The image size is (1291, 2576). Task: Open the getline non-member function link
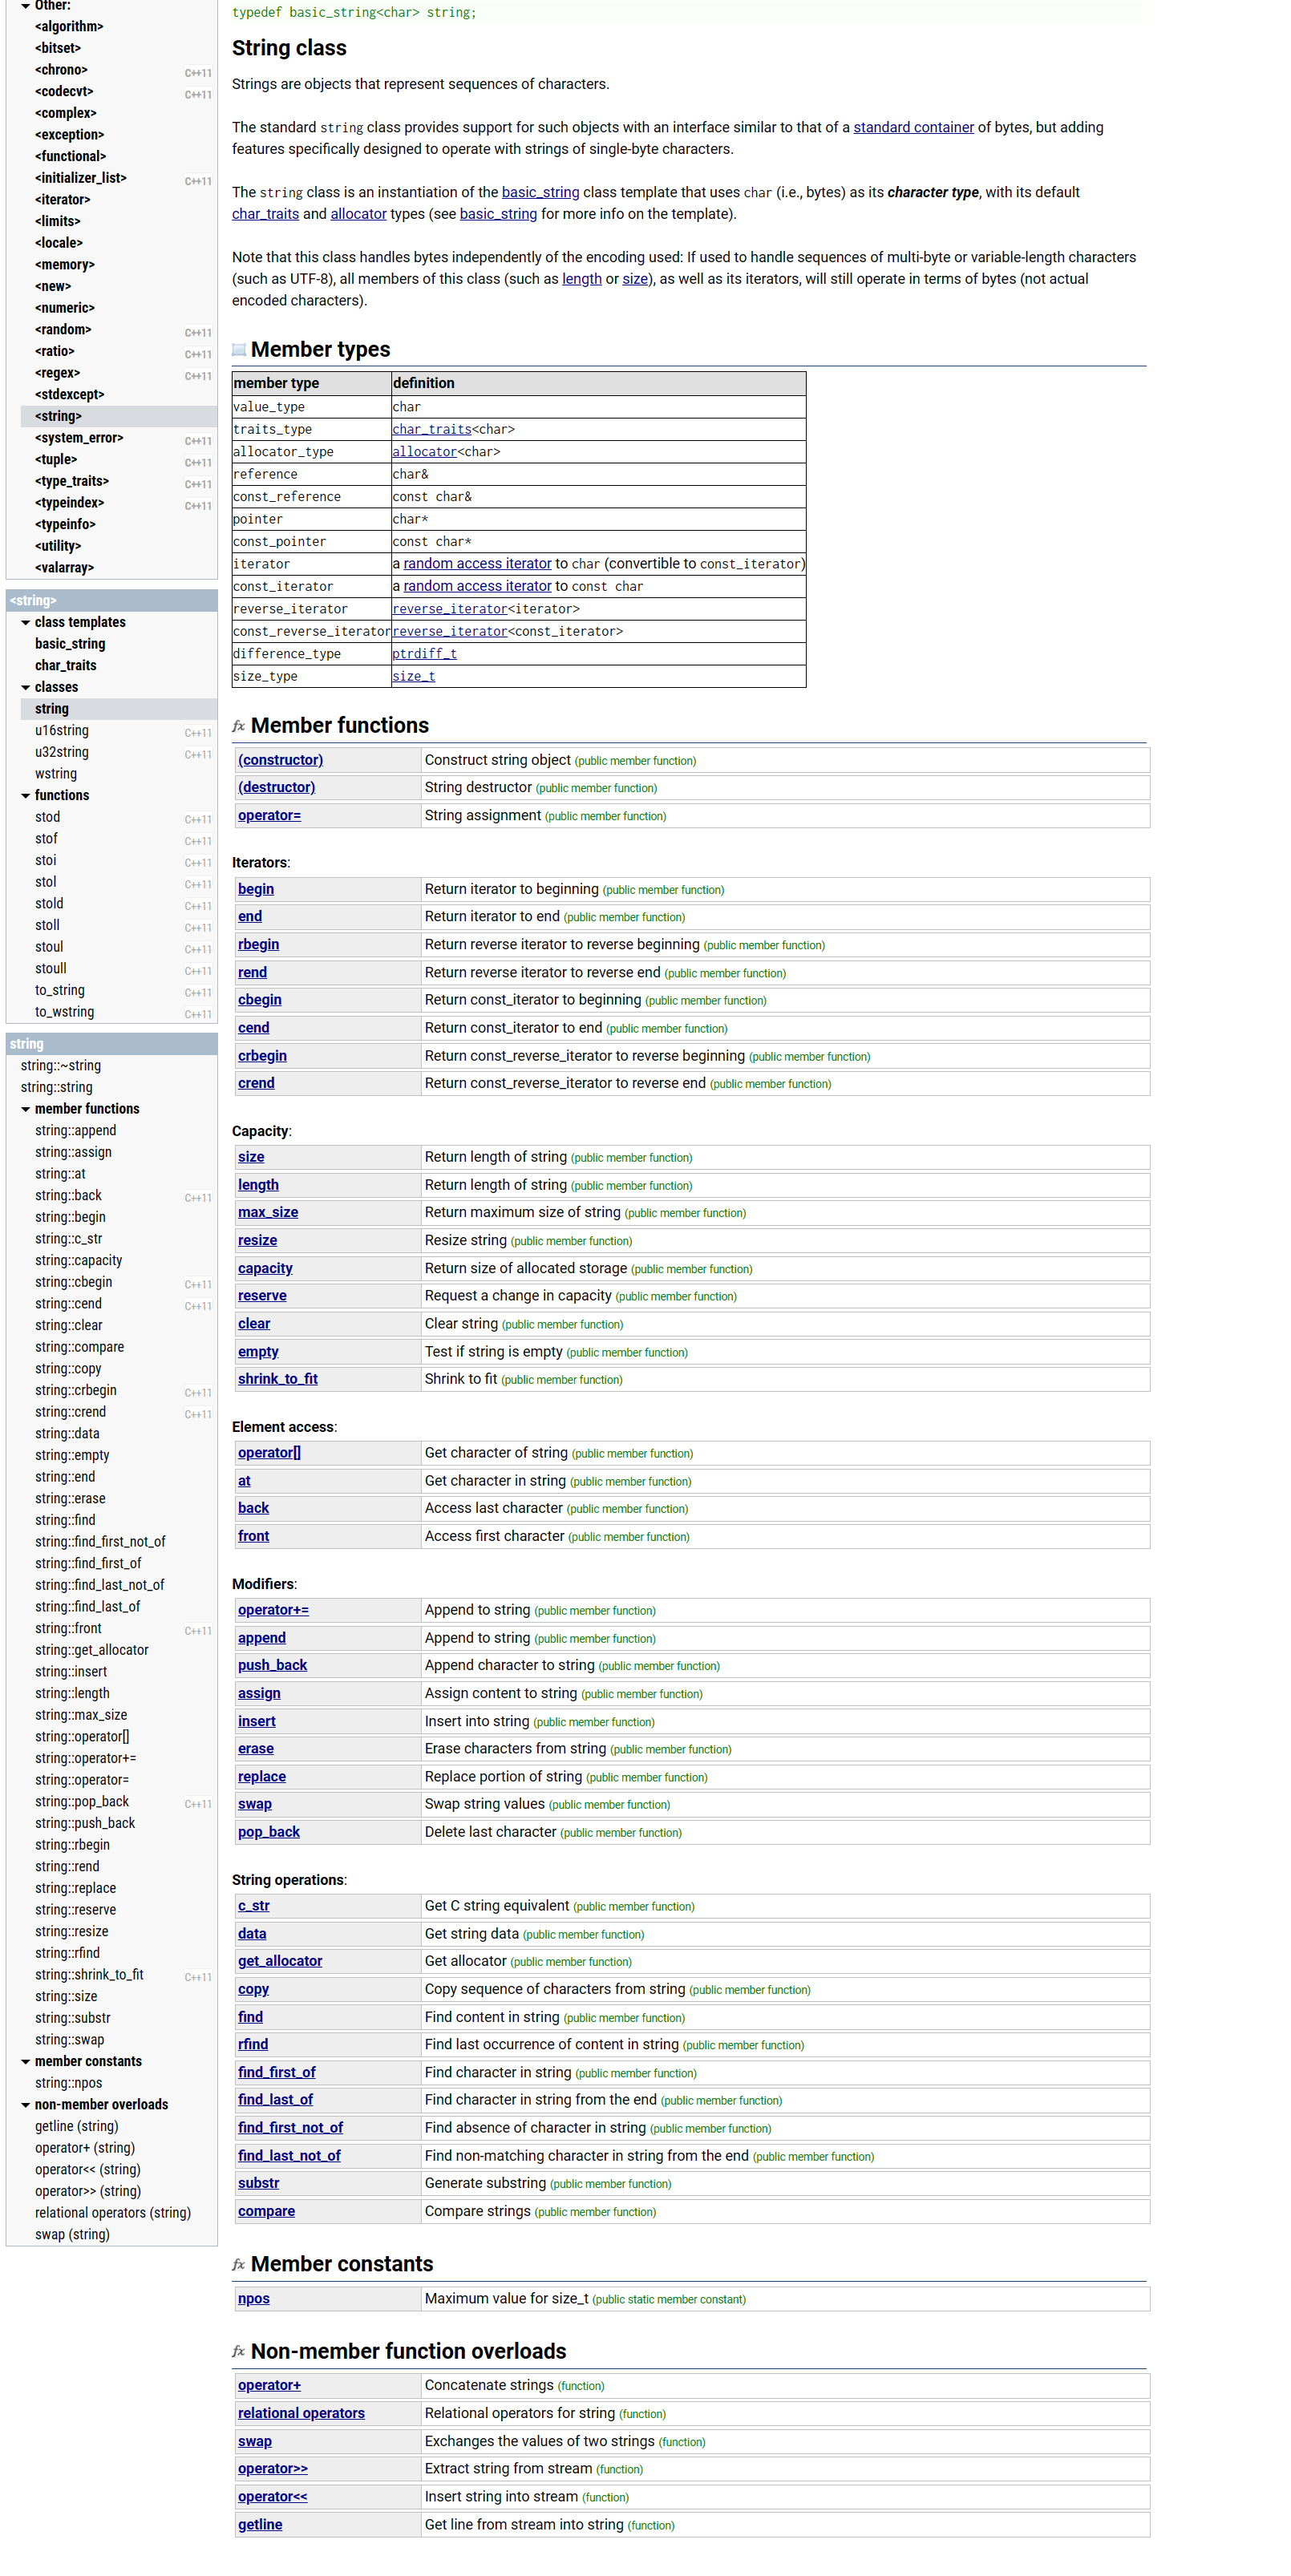[260, 2525]
